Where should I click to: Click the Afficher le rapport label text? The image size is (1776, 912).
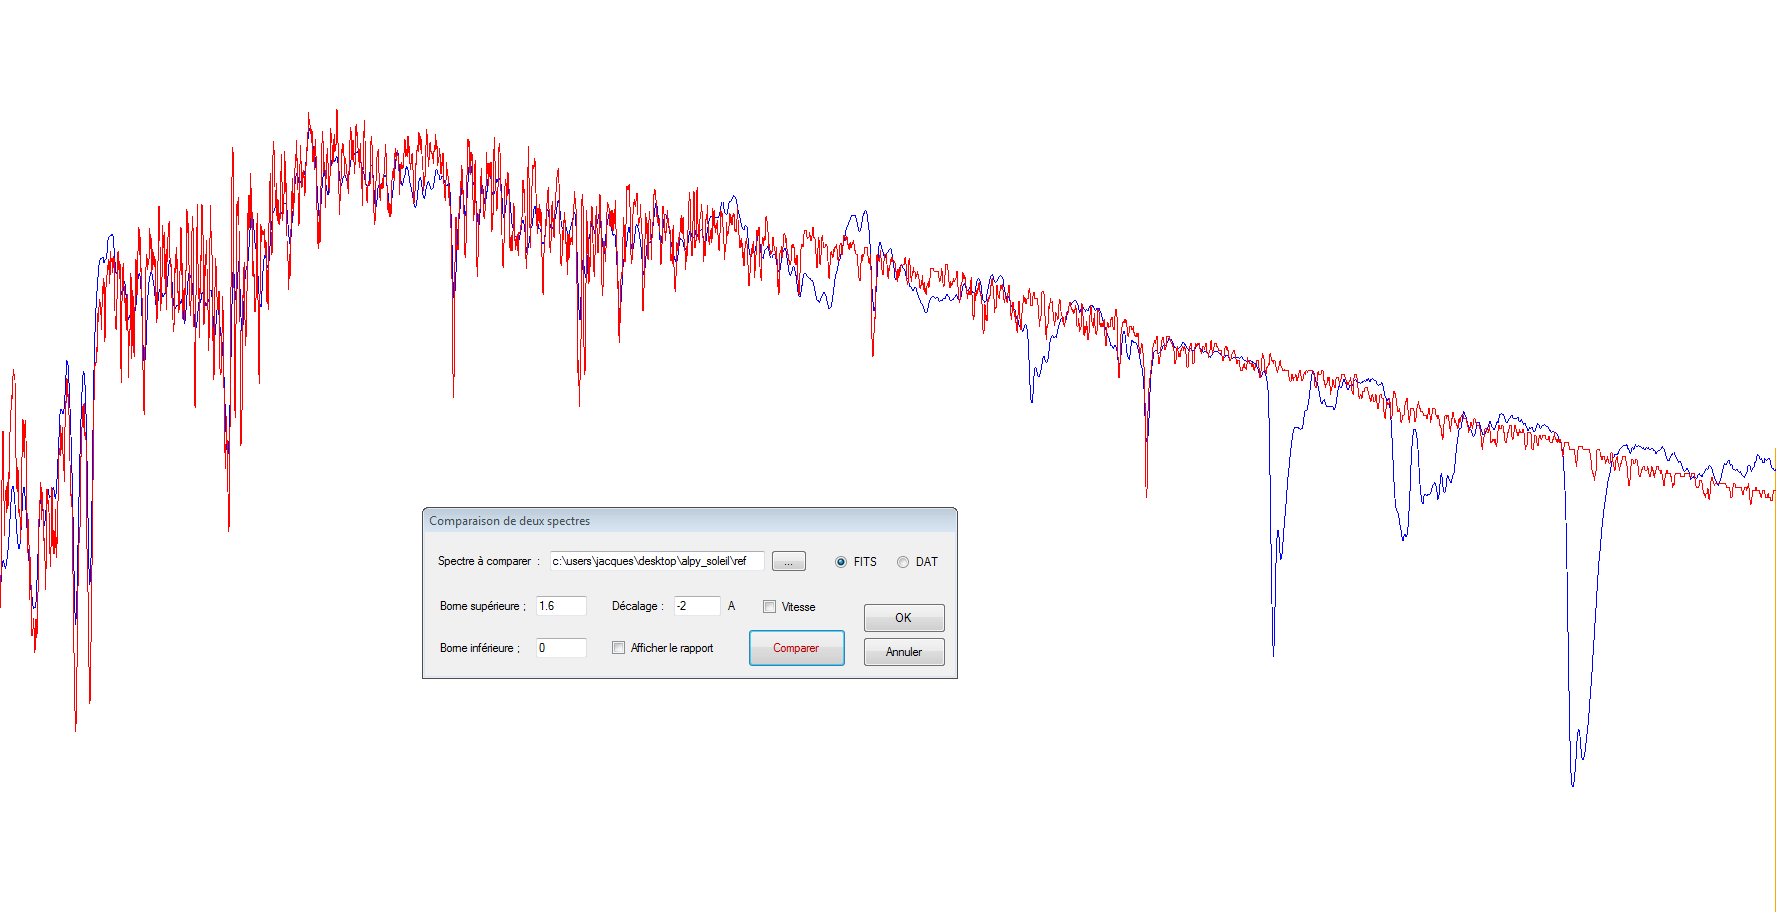672,648
